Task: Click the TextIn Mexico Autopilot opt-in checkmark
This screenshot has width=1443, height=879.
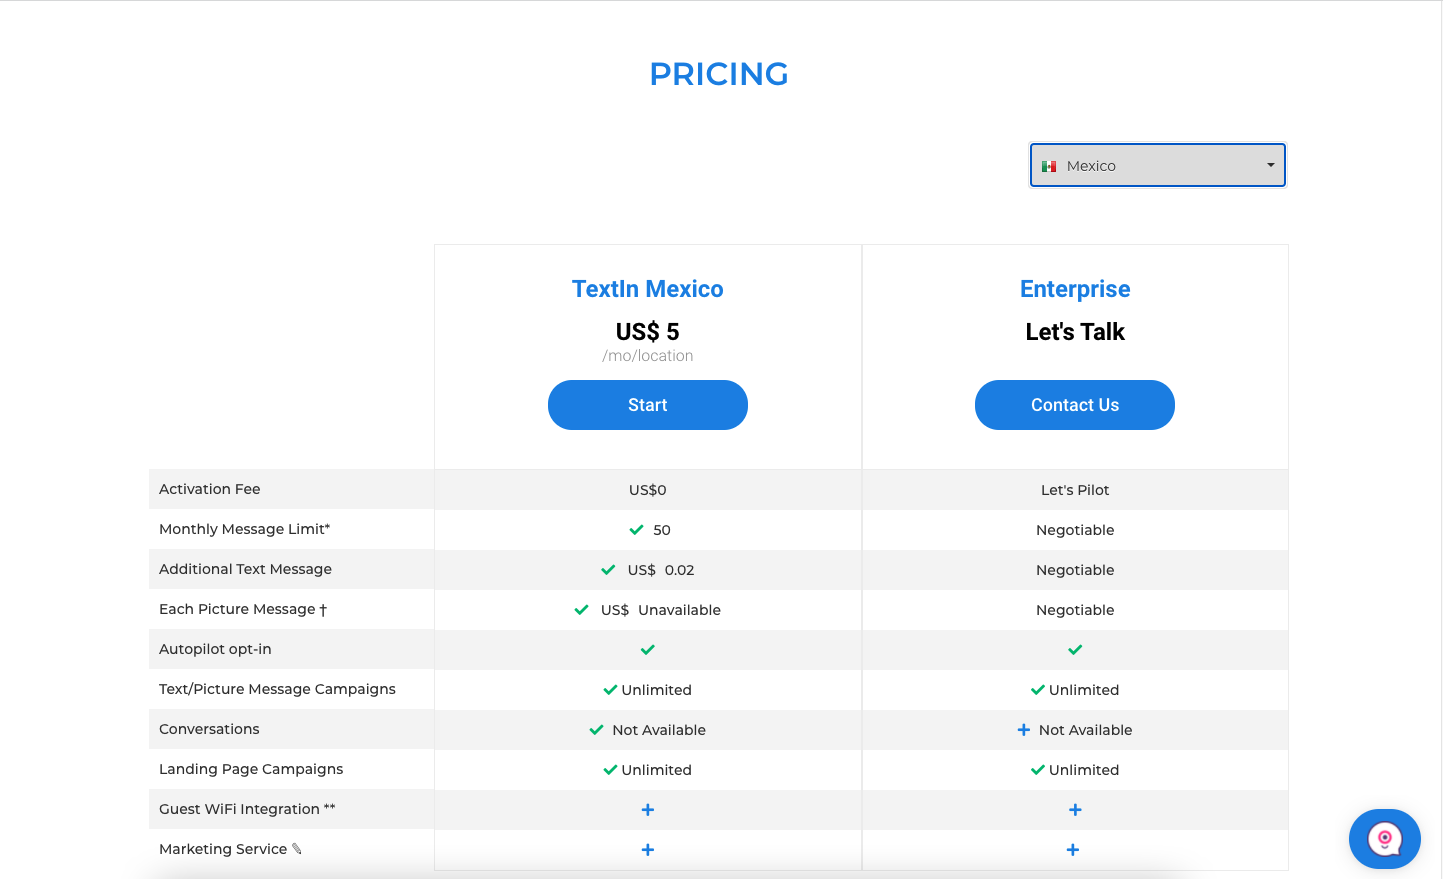Action: pyautogui.click(x=648, y=650)
